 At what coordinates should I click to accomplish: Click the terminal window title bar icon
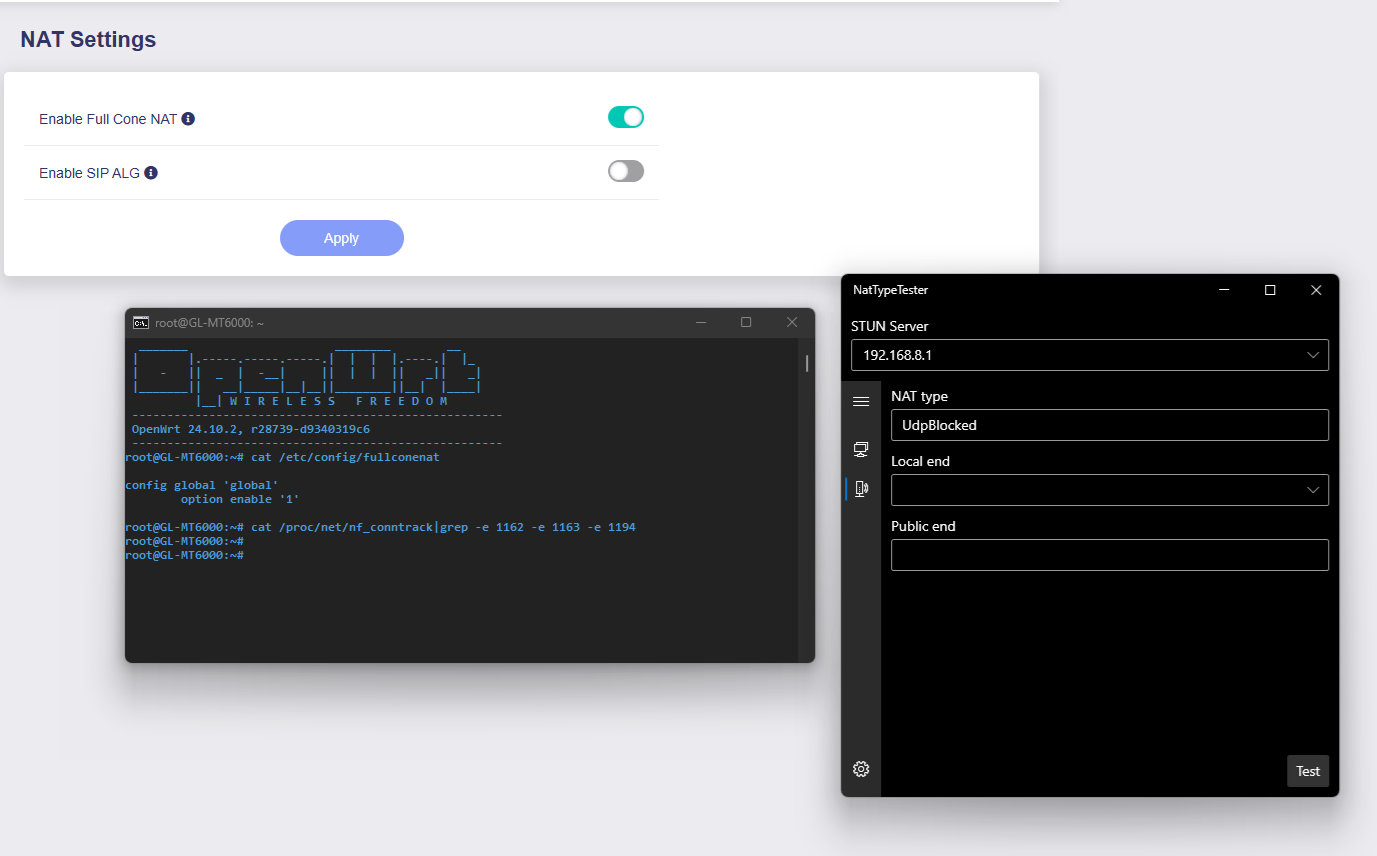tap(142, 322)
